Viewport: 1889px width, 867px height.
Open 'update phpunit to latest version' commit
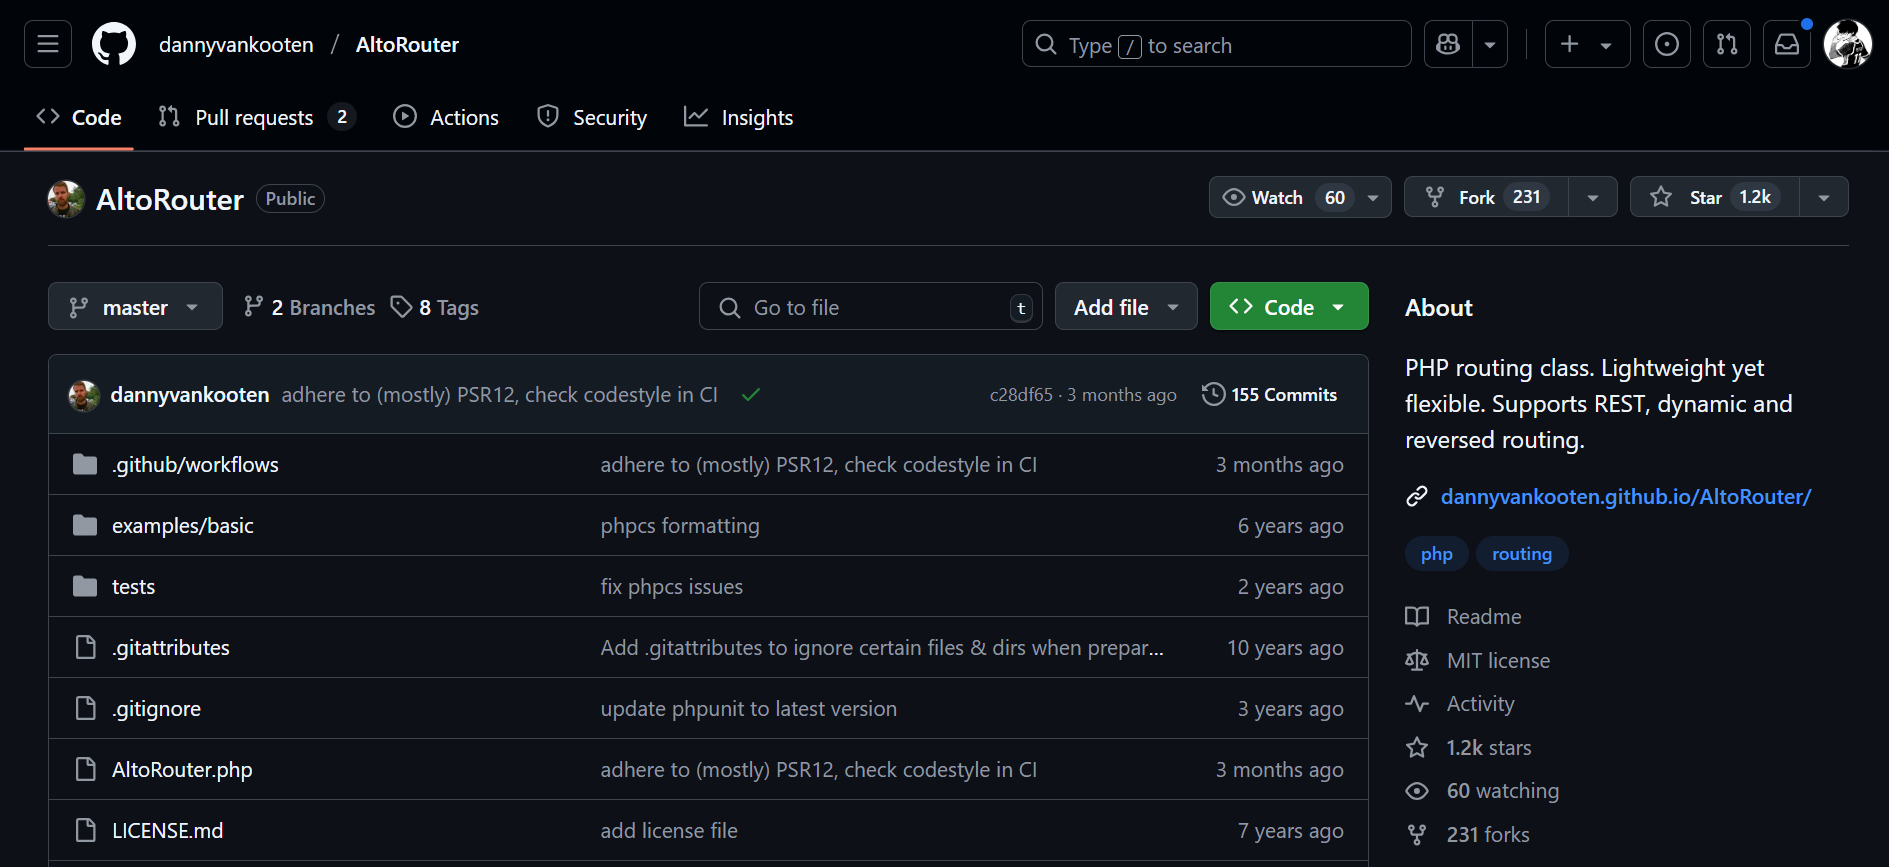pos(748,708)
